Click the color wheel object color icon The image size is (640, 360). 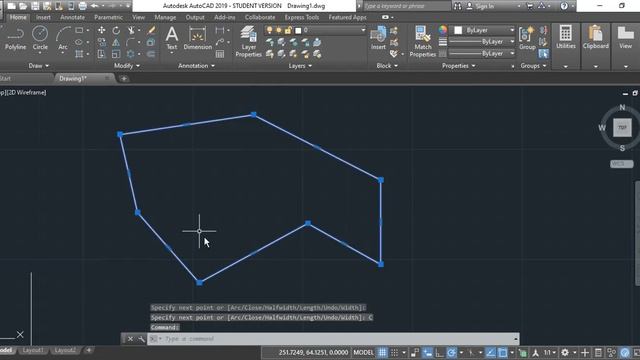point(442,30)
